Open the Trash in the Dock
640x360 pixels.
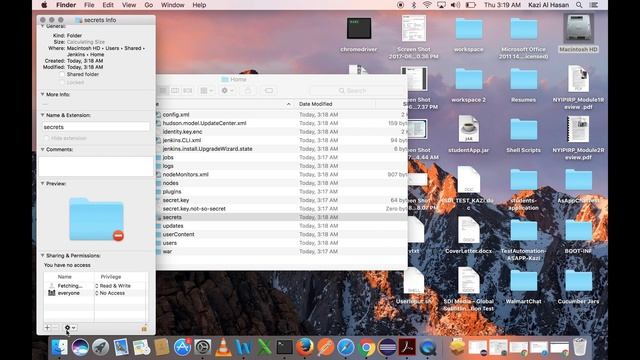tap(580, 347)
